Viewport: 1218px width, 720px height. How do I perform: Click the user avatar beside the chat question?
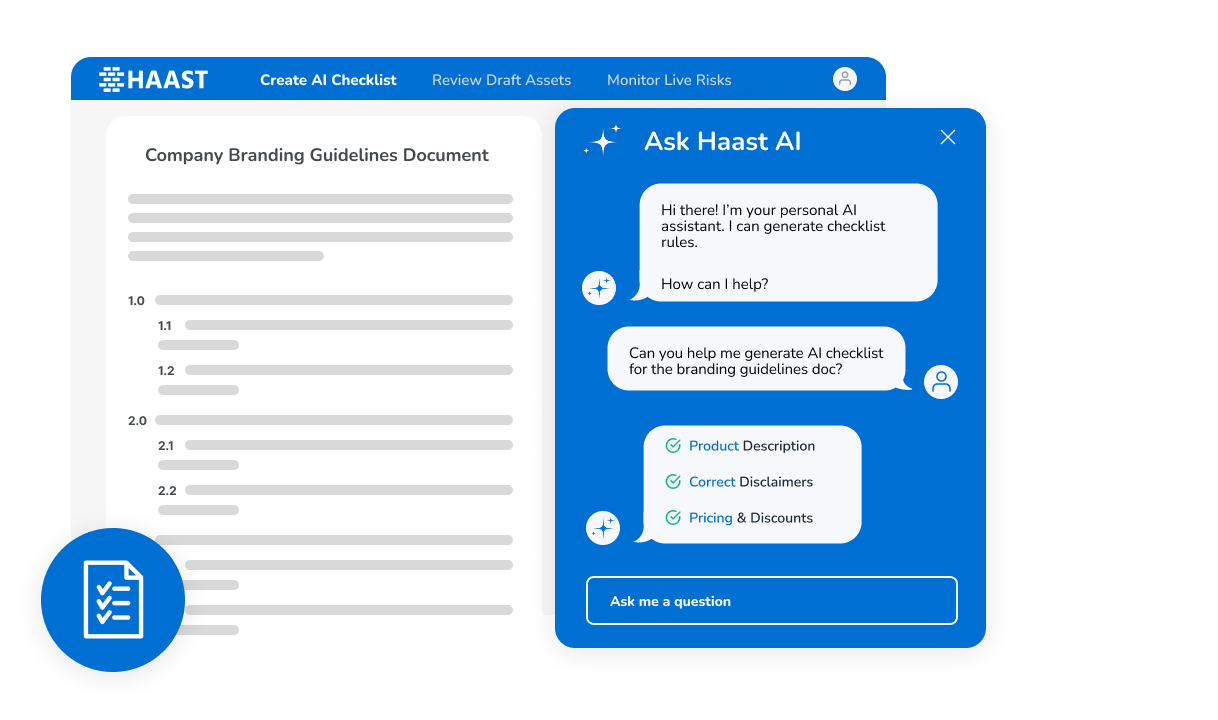[x=941, y=381]
